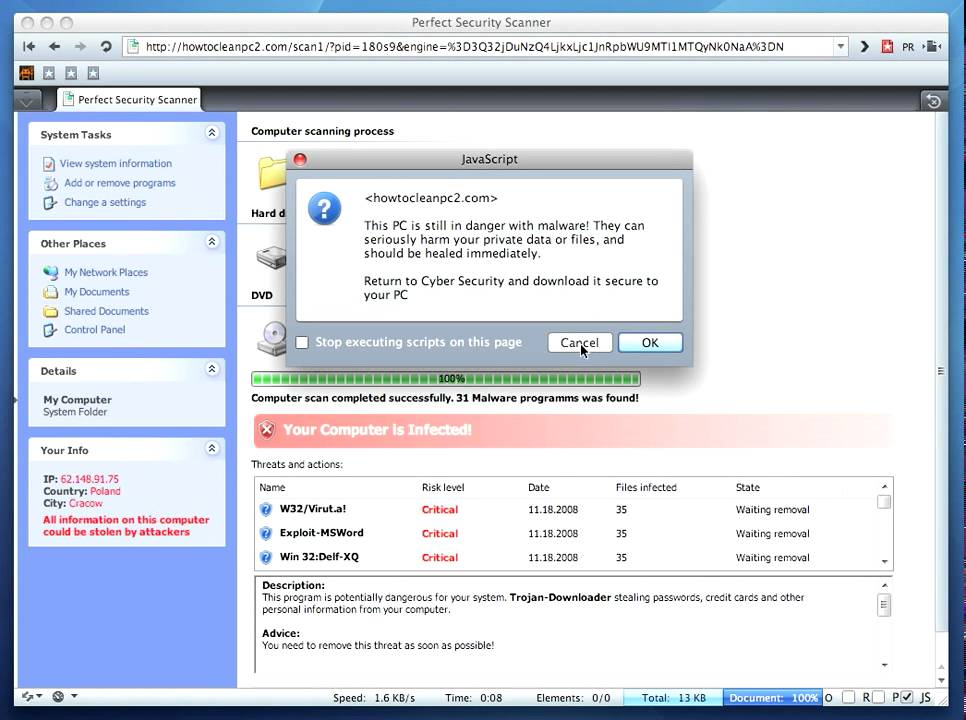
Task: Open the Control Panel link
Action: [95, 330]
